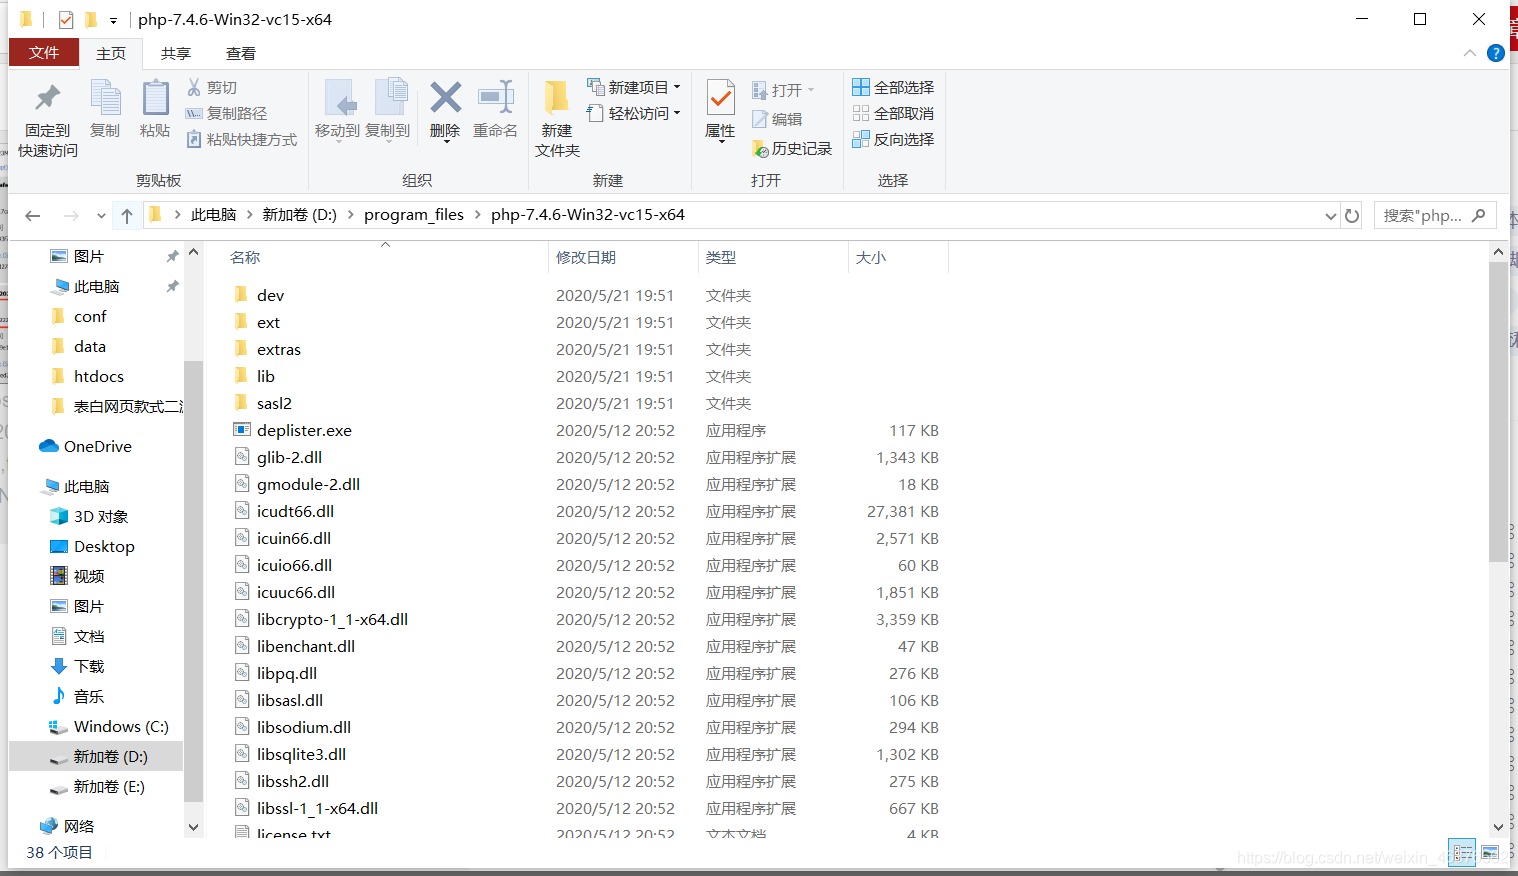Click the file list vertical scrollbar

pyautogui.click(x=1498, y=412)
